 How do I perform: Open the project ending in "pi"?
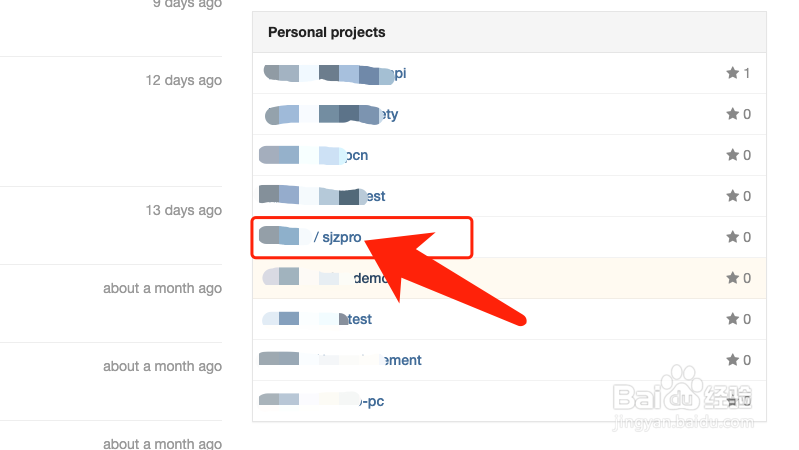tap(335, 74)
